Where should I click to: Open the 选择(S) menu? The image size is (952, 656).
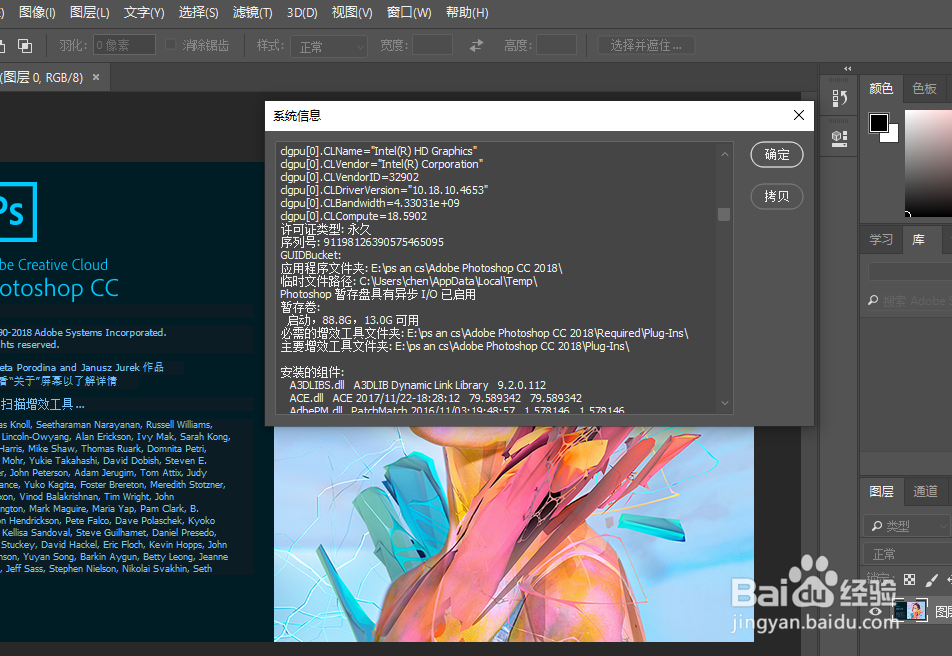tap(199, 12)
